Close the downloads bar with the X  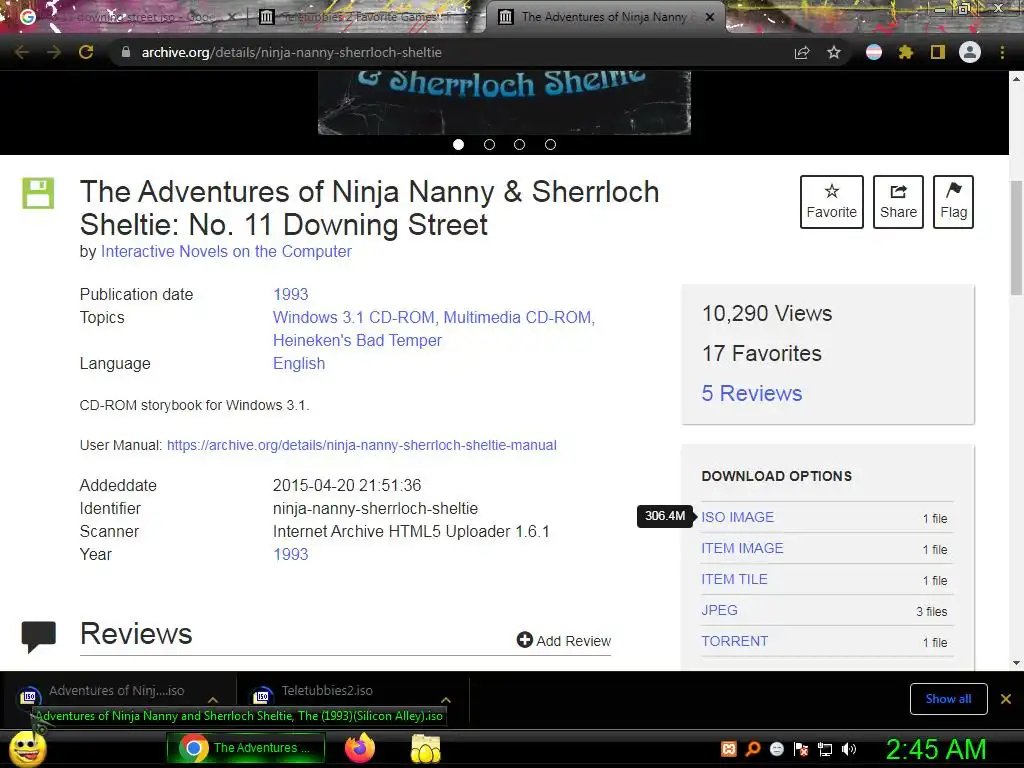(1006, 699)
